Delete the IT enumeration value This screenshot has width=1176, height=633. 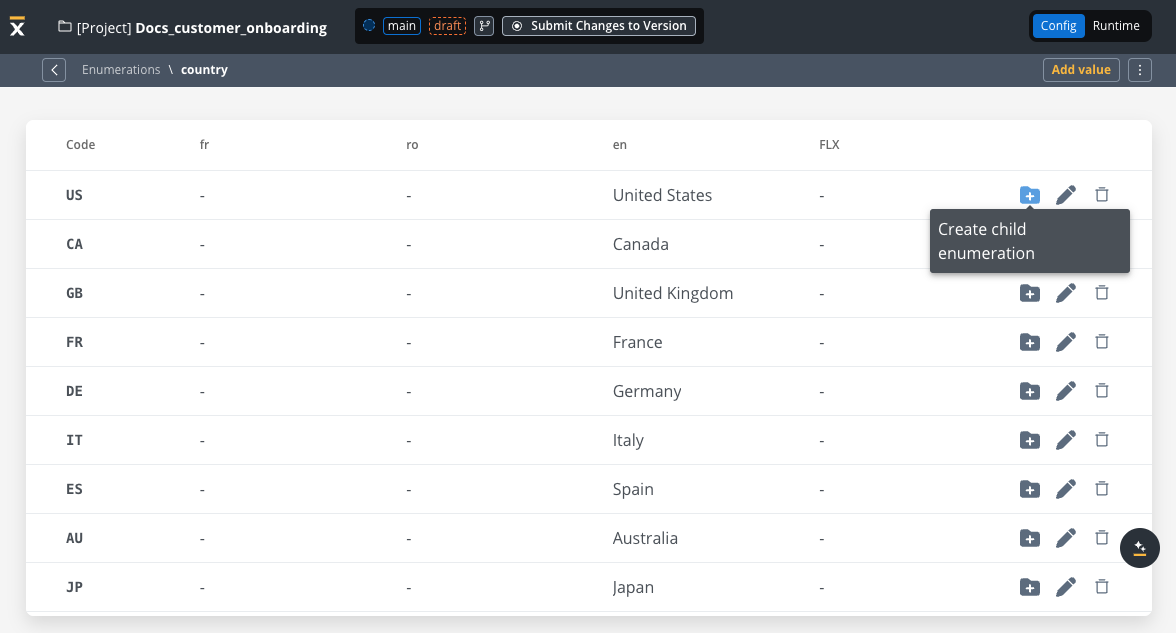click(x=1102, y=440)
